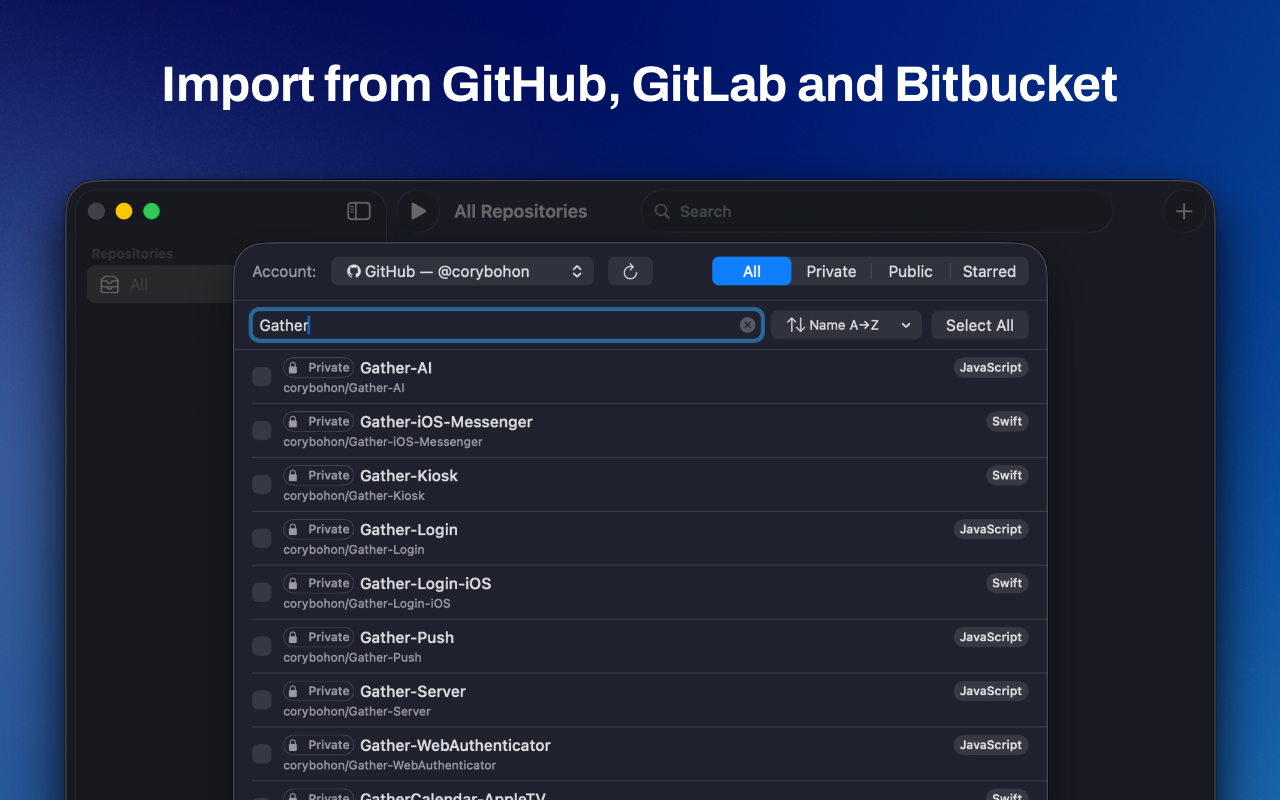Show only Public repositories tab
The image size is (1280, 800).
coord(910,271)
